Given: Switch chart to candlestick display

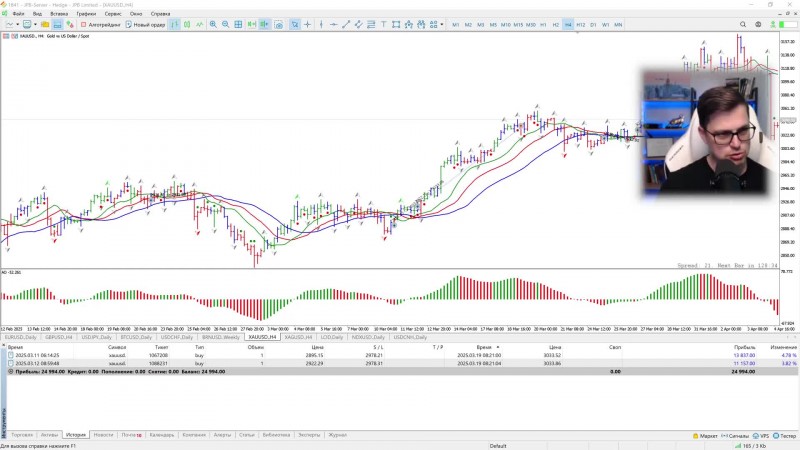Looking at the screenshot, I should (187, 24).
